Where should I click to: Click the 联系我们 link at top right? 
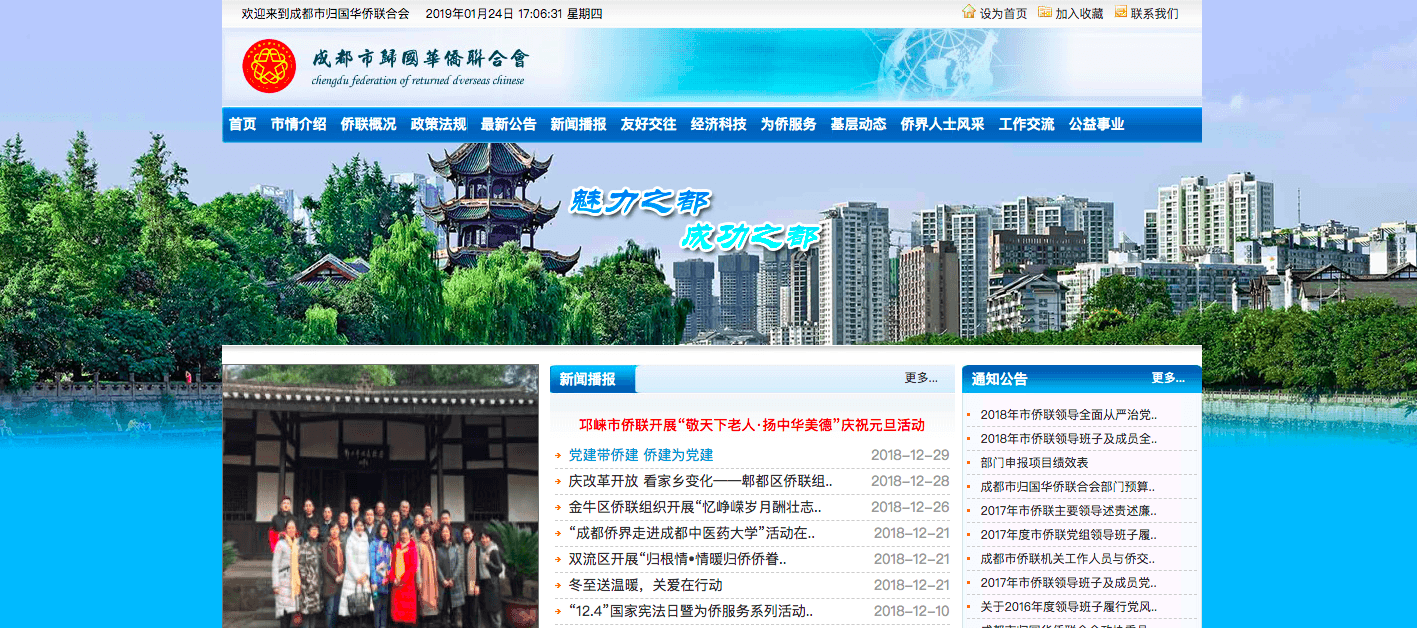(1154, 13)
